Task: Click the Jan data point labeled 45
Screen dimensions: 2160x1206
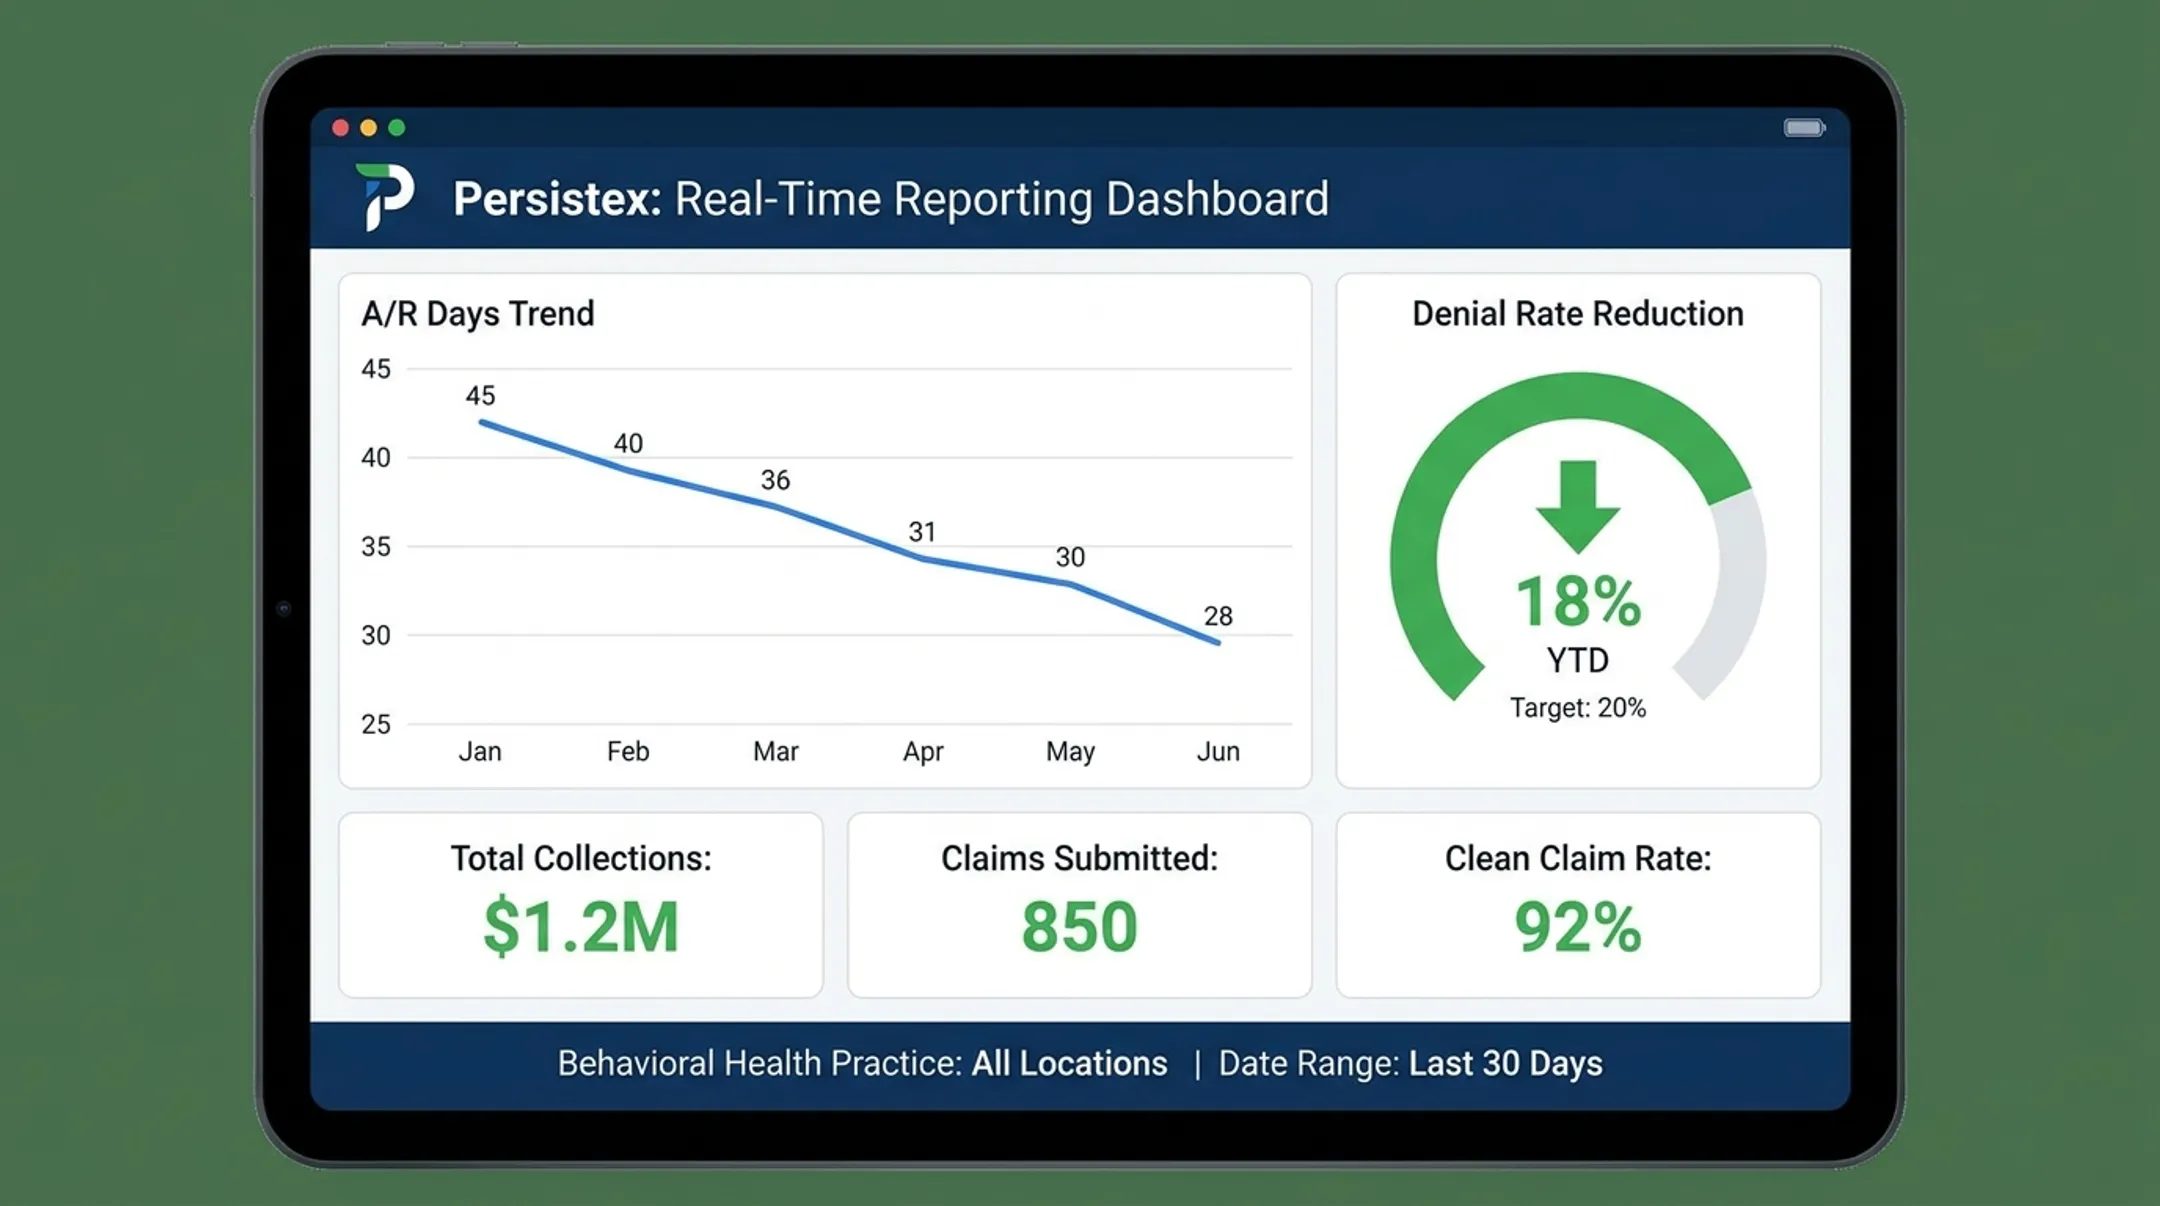Action: (x=481, y=422)
